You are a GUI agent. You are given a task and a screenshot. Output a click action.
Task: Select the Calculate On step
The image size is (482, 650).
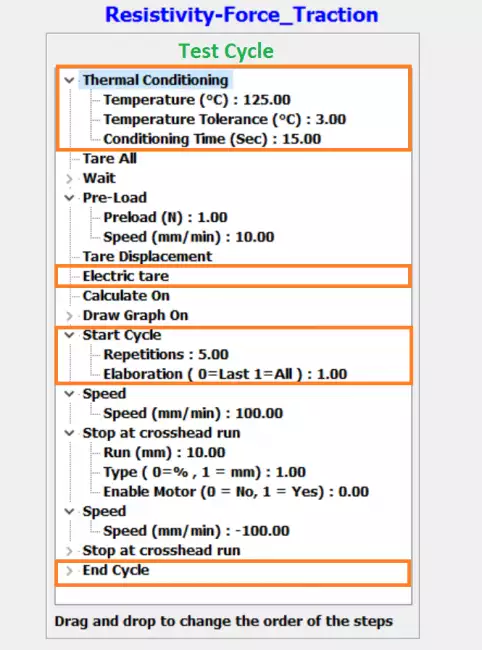click(126, 296)
